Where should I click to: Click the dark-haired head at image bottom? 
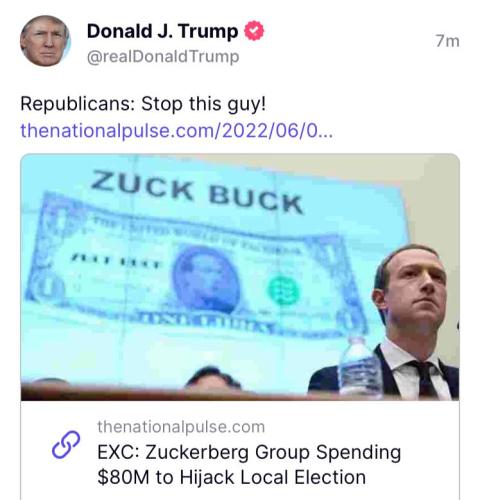click(213, 378)
